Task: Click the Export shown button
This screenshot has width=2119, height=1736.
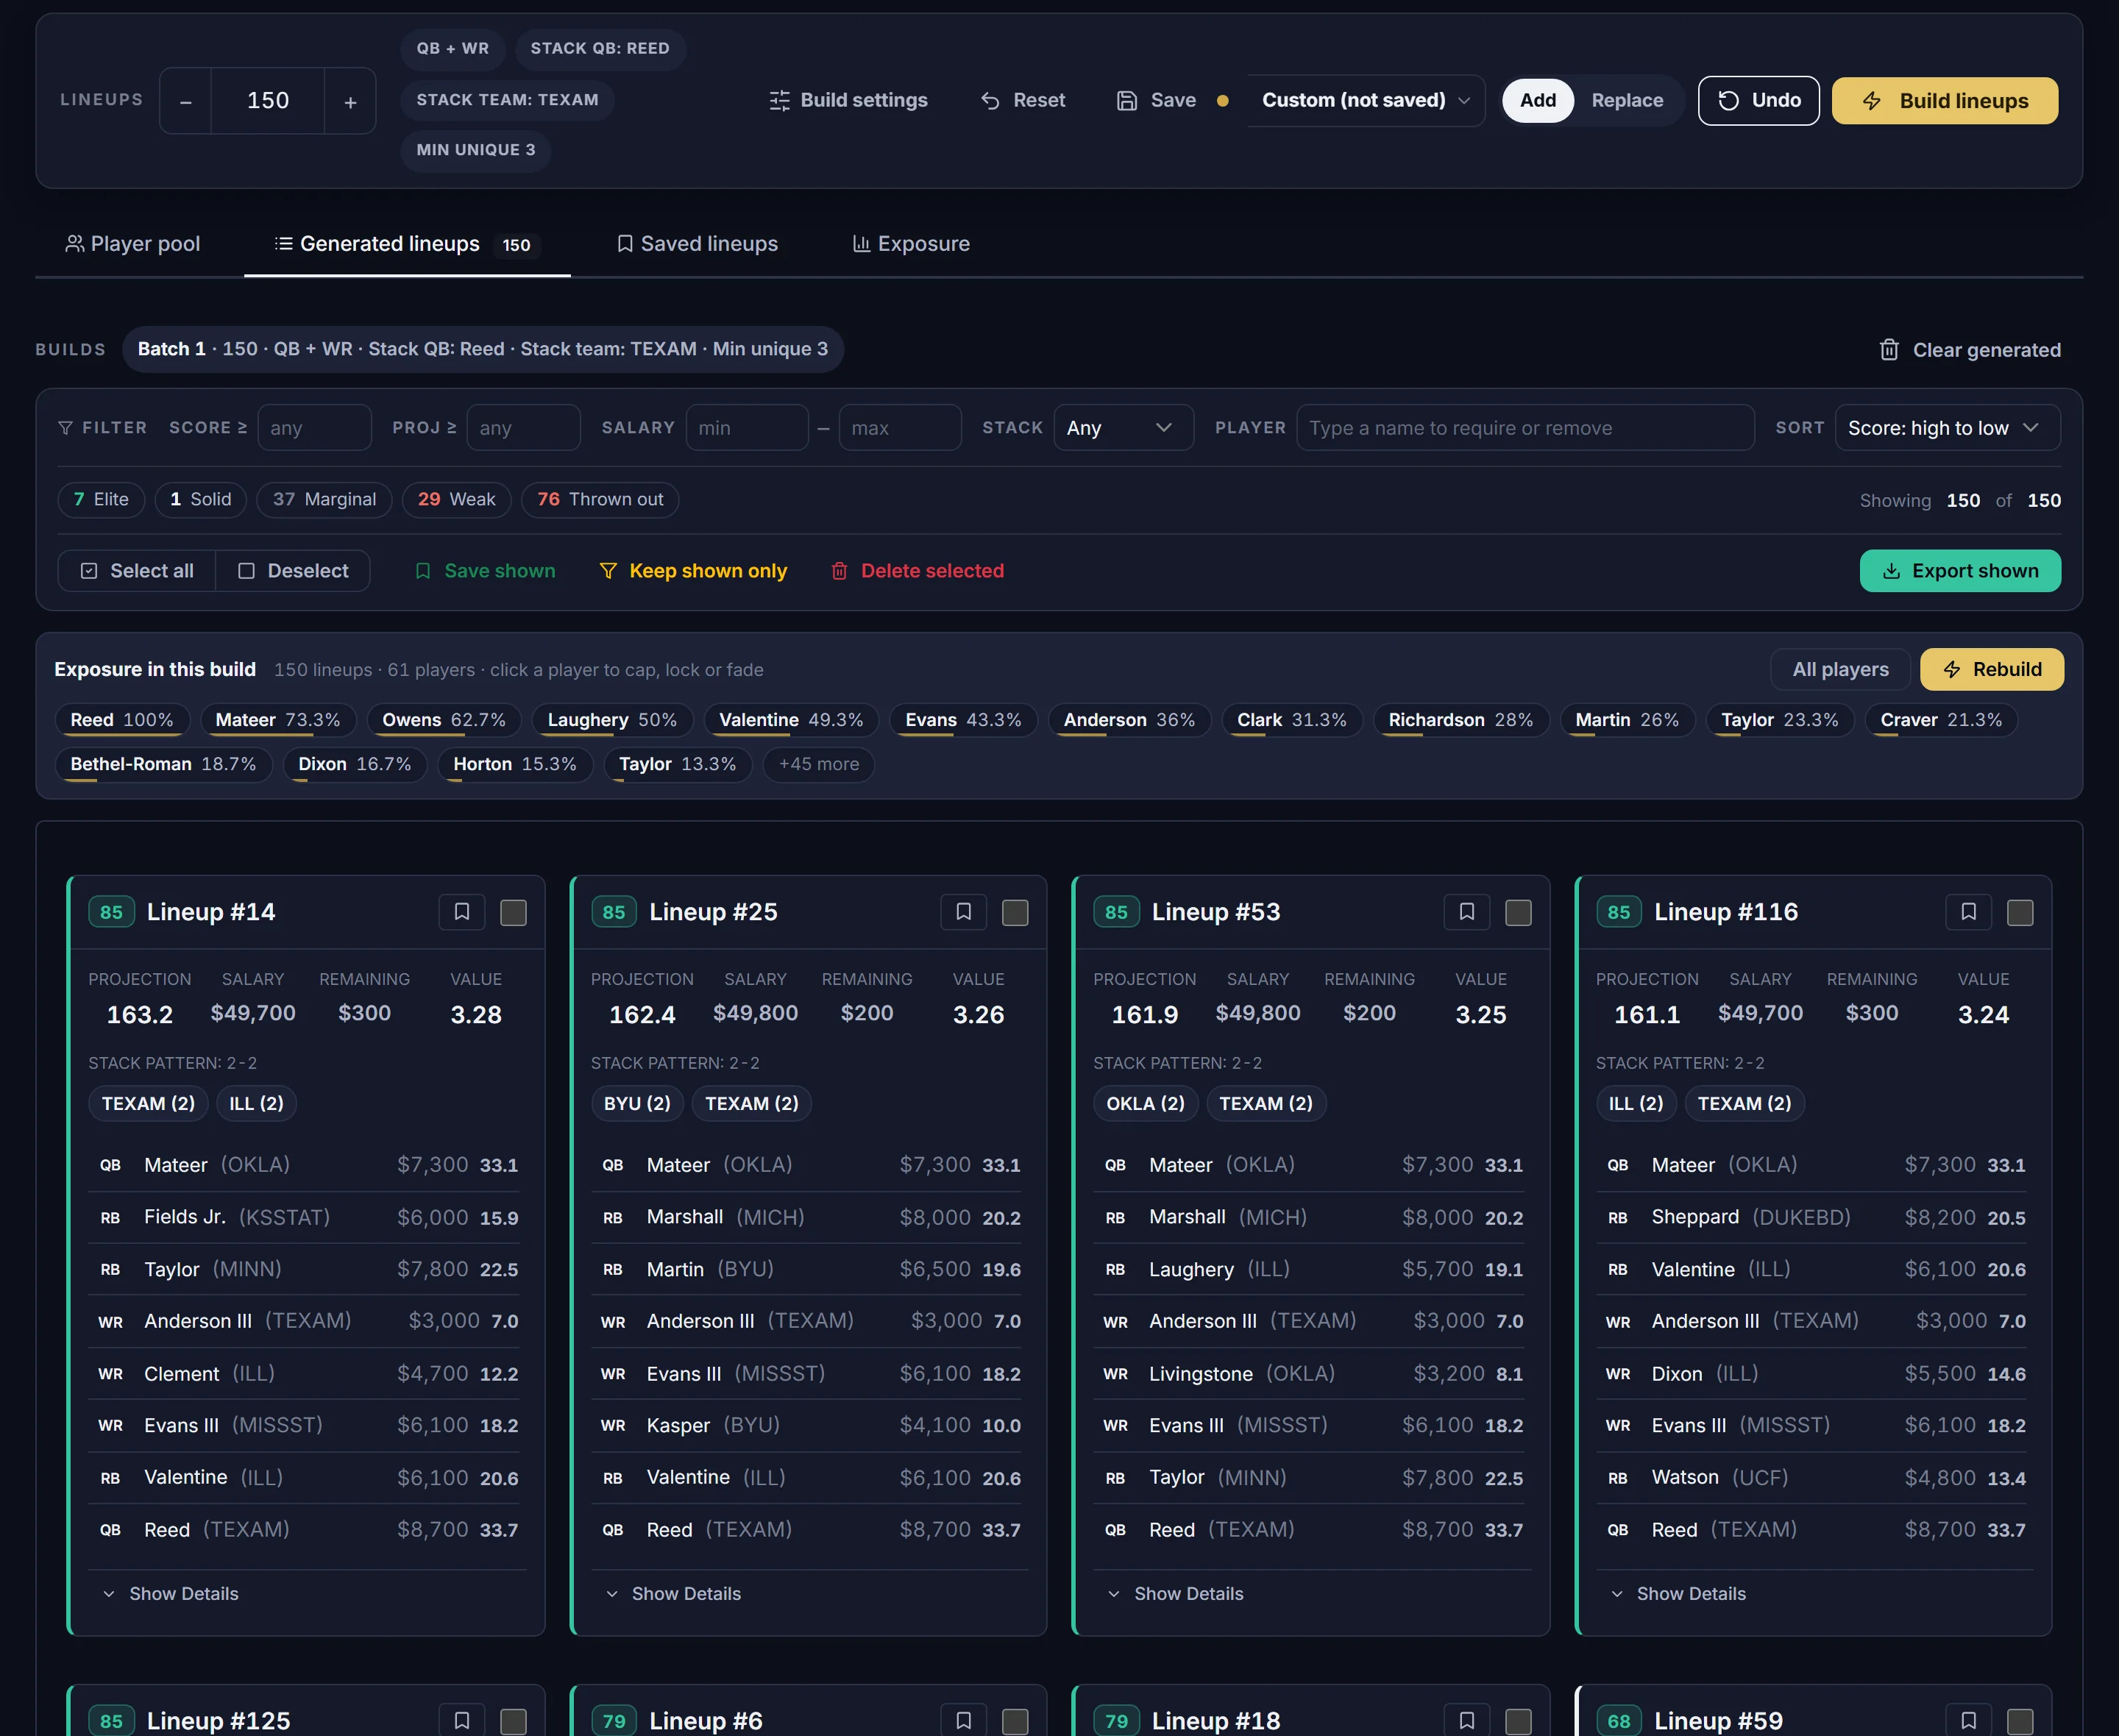Action: click(x=1959, y=571)
